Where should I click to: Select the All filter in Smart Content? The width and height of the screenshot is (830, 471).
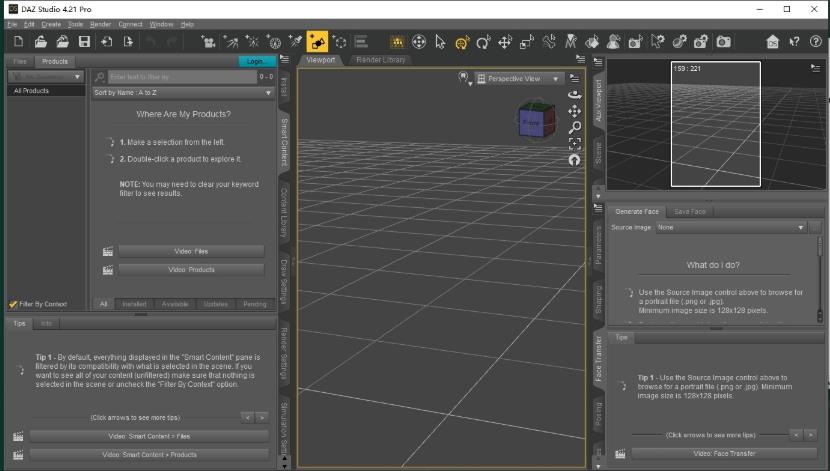(103, 304)
